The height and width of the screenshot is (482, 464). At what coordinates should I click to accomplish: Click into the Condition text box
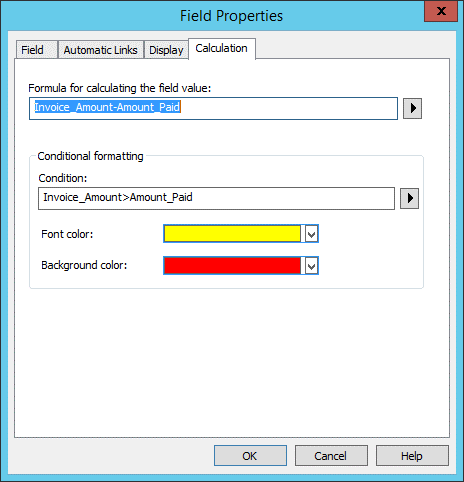[216, 198]
